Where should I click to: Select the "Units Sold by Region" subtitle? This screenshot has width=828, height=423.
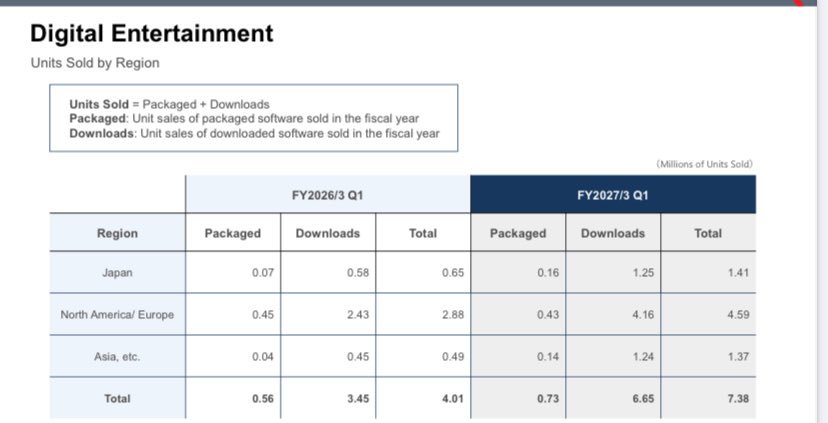click(95, 63)
